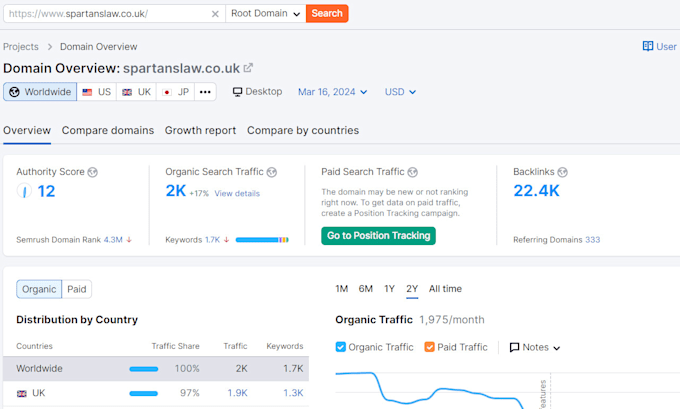680x409 pixels.
Task: Select the Worldwide database button
Action: pyautogui.click(x=40, y=92)
